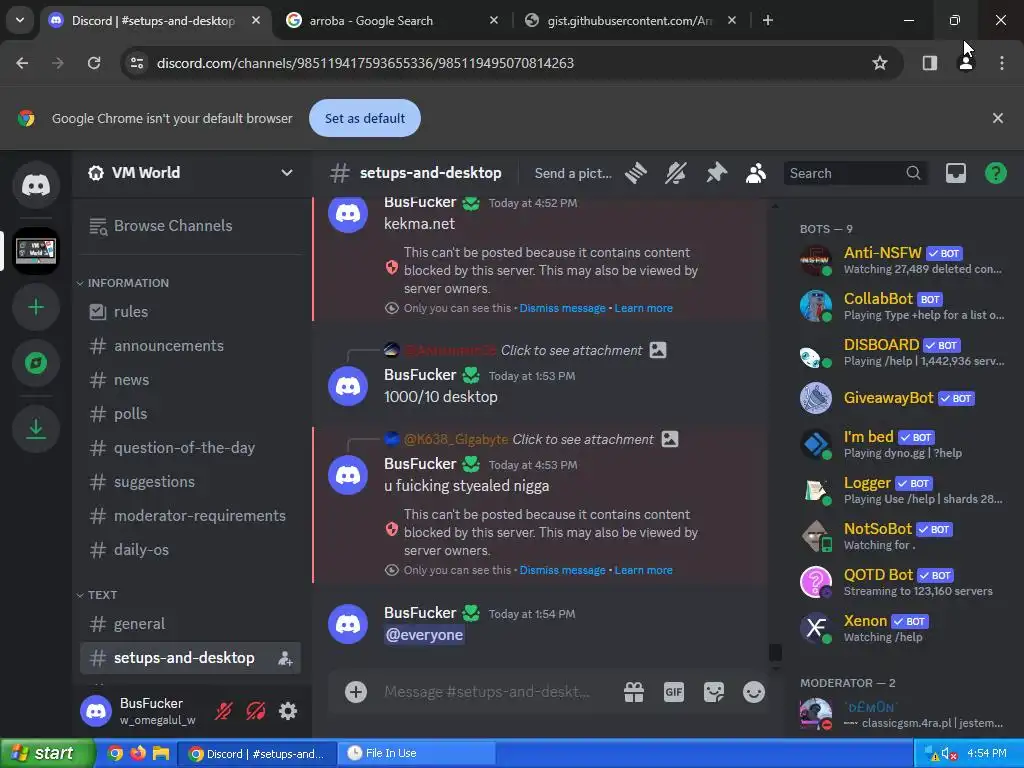This screenshot has width=1024, height=768.
Task: Open Explore Discoverable Servers compass icon
Action: (36, 363)
